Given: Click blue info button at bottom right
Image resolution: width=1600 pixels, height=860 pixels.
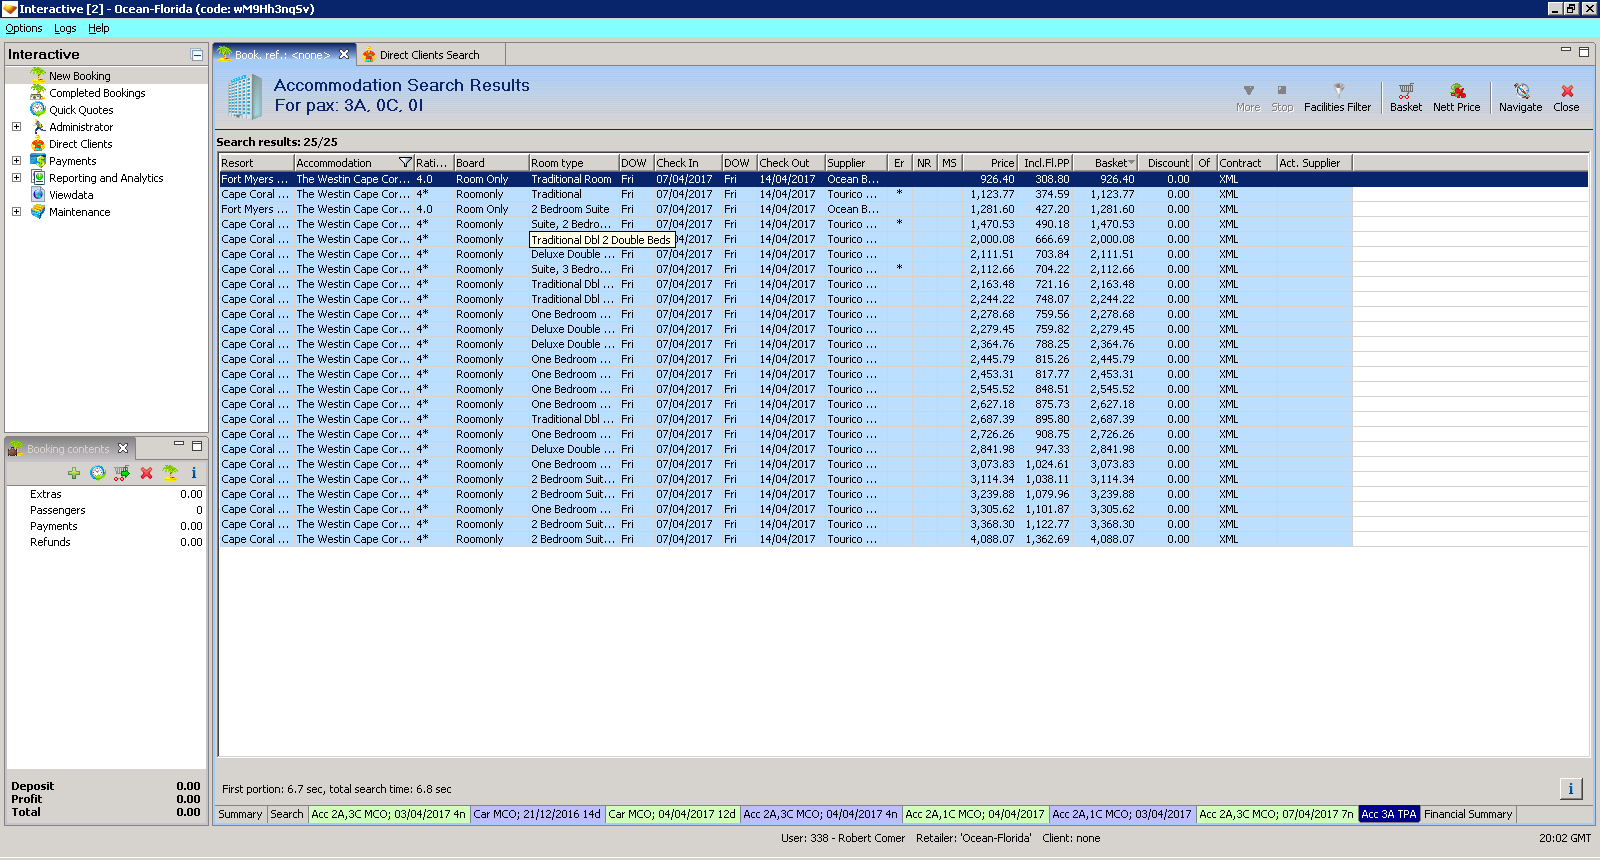Looking at the screenshot, I should pyautogui.click(x=1570, y=789).
